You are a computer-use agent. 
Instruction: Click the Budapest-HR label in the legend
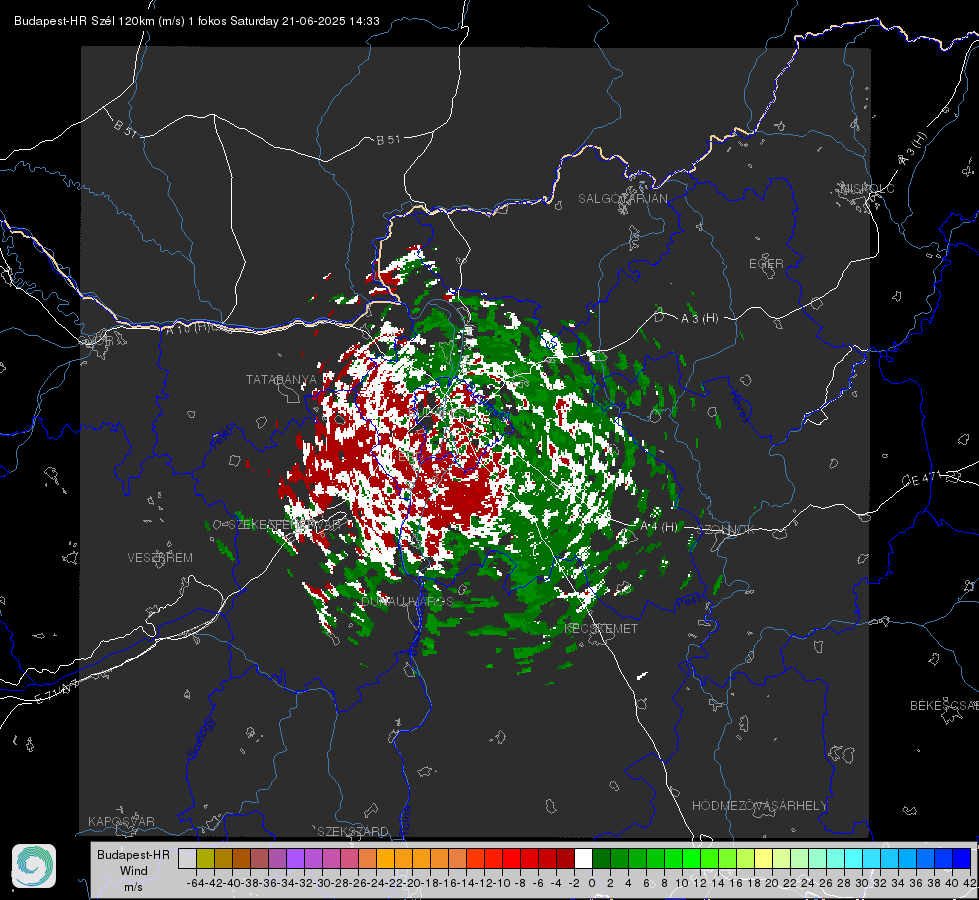134,854
